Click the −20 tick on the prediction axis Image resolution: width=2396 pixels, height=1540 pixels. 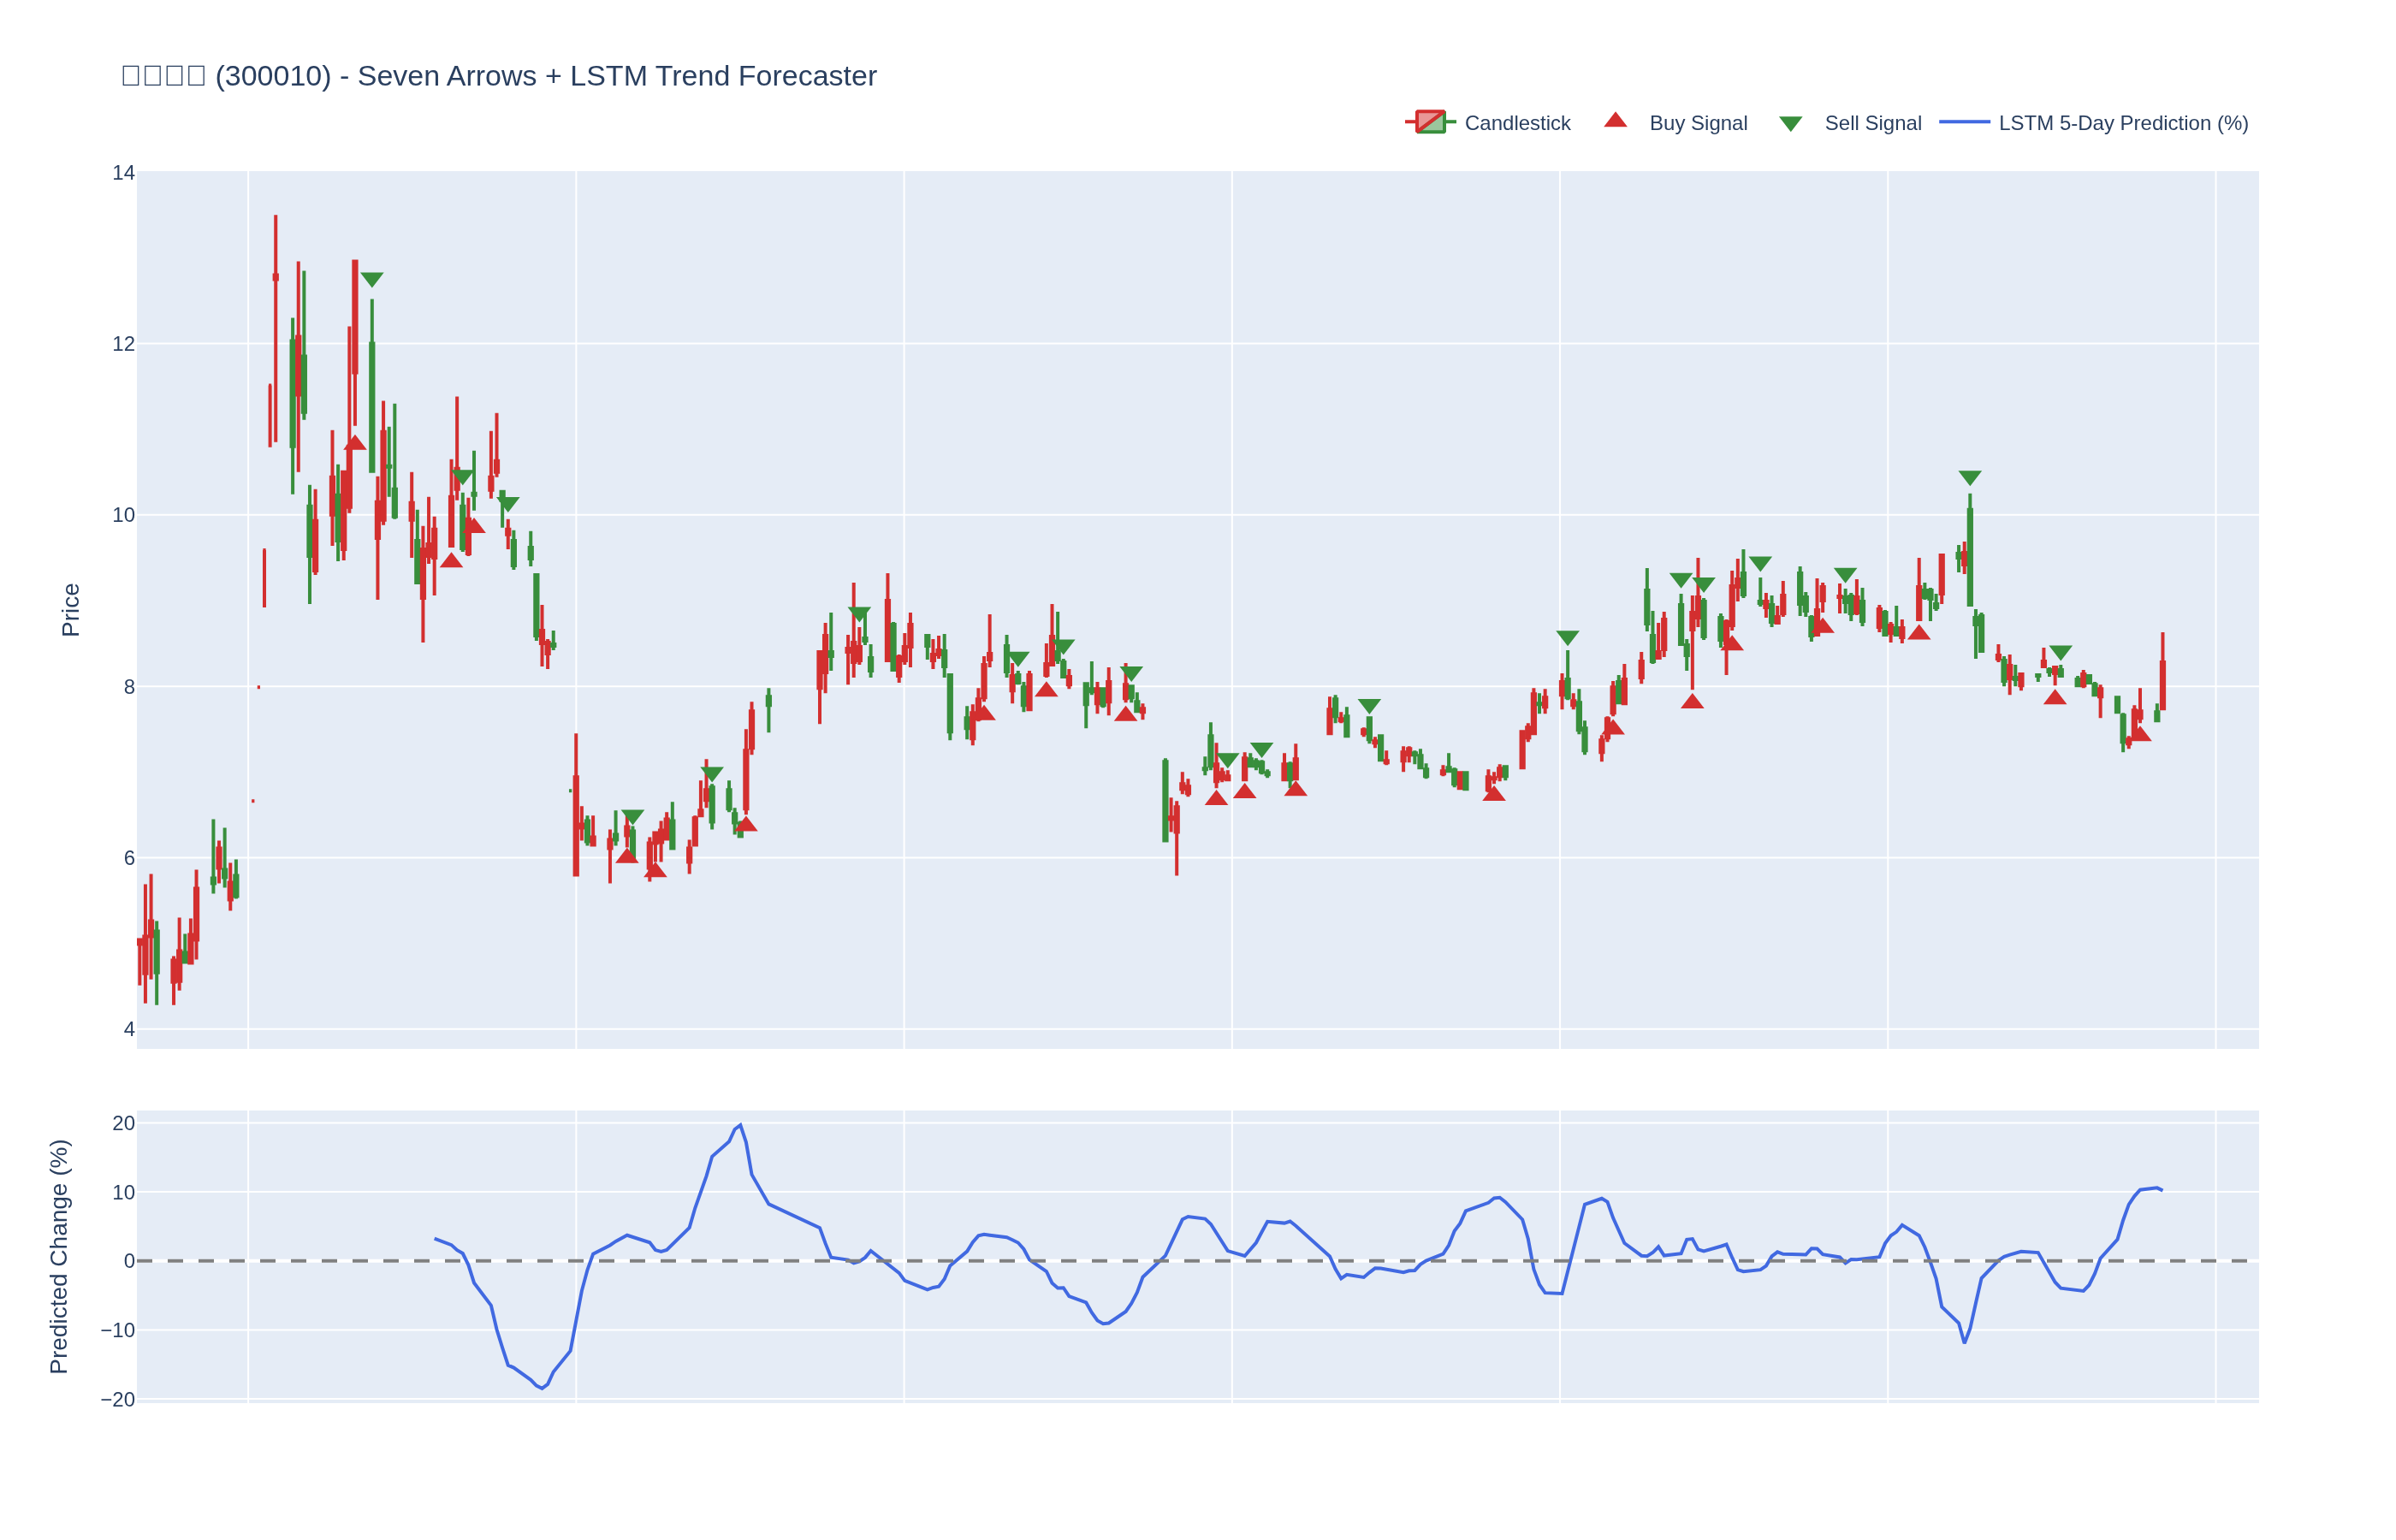118,1399
